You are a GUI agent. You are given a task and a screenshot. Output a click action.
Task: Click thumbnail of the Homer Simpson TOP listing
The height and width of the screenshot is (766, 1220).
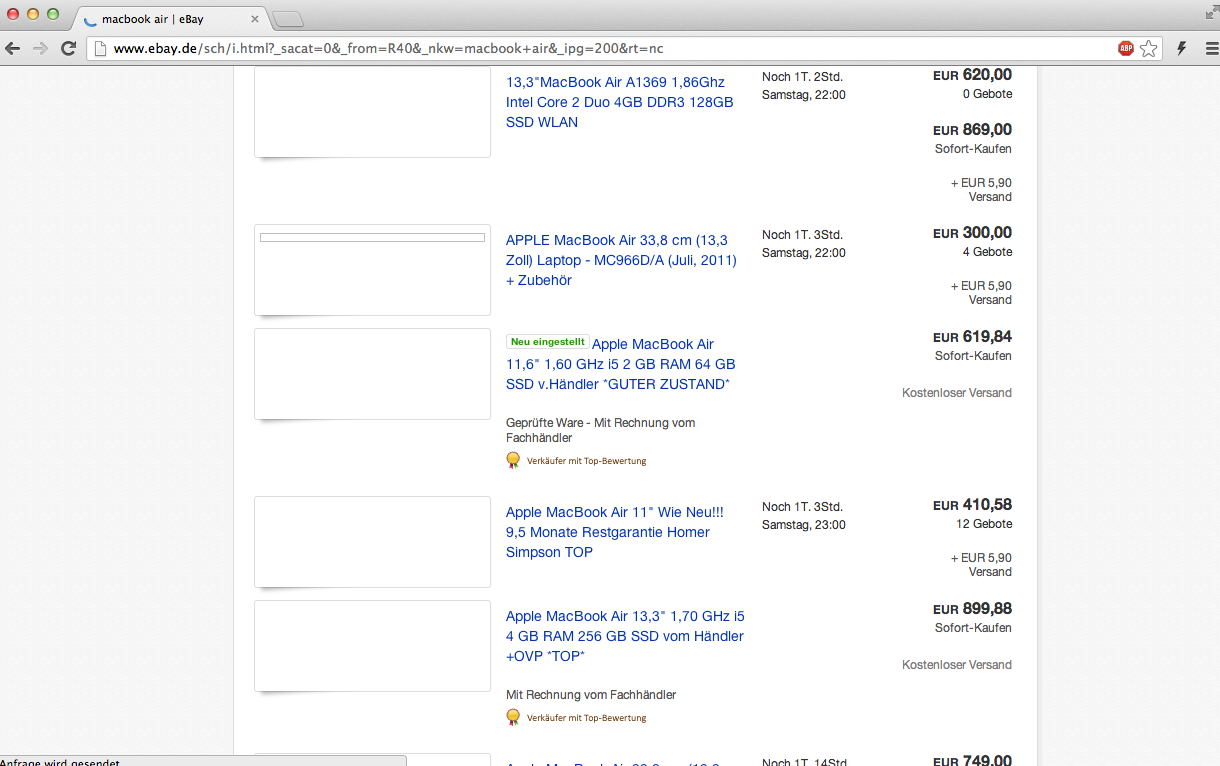[372, 542]
